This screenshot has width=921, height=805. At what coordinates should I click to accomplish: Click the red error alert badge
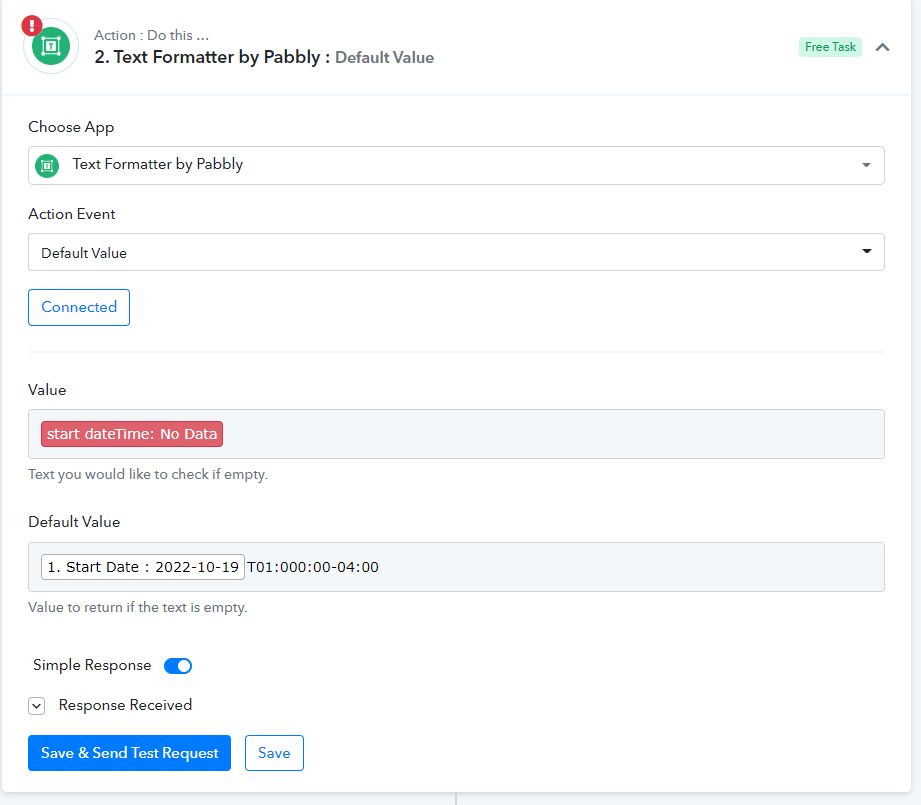32,26
